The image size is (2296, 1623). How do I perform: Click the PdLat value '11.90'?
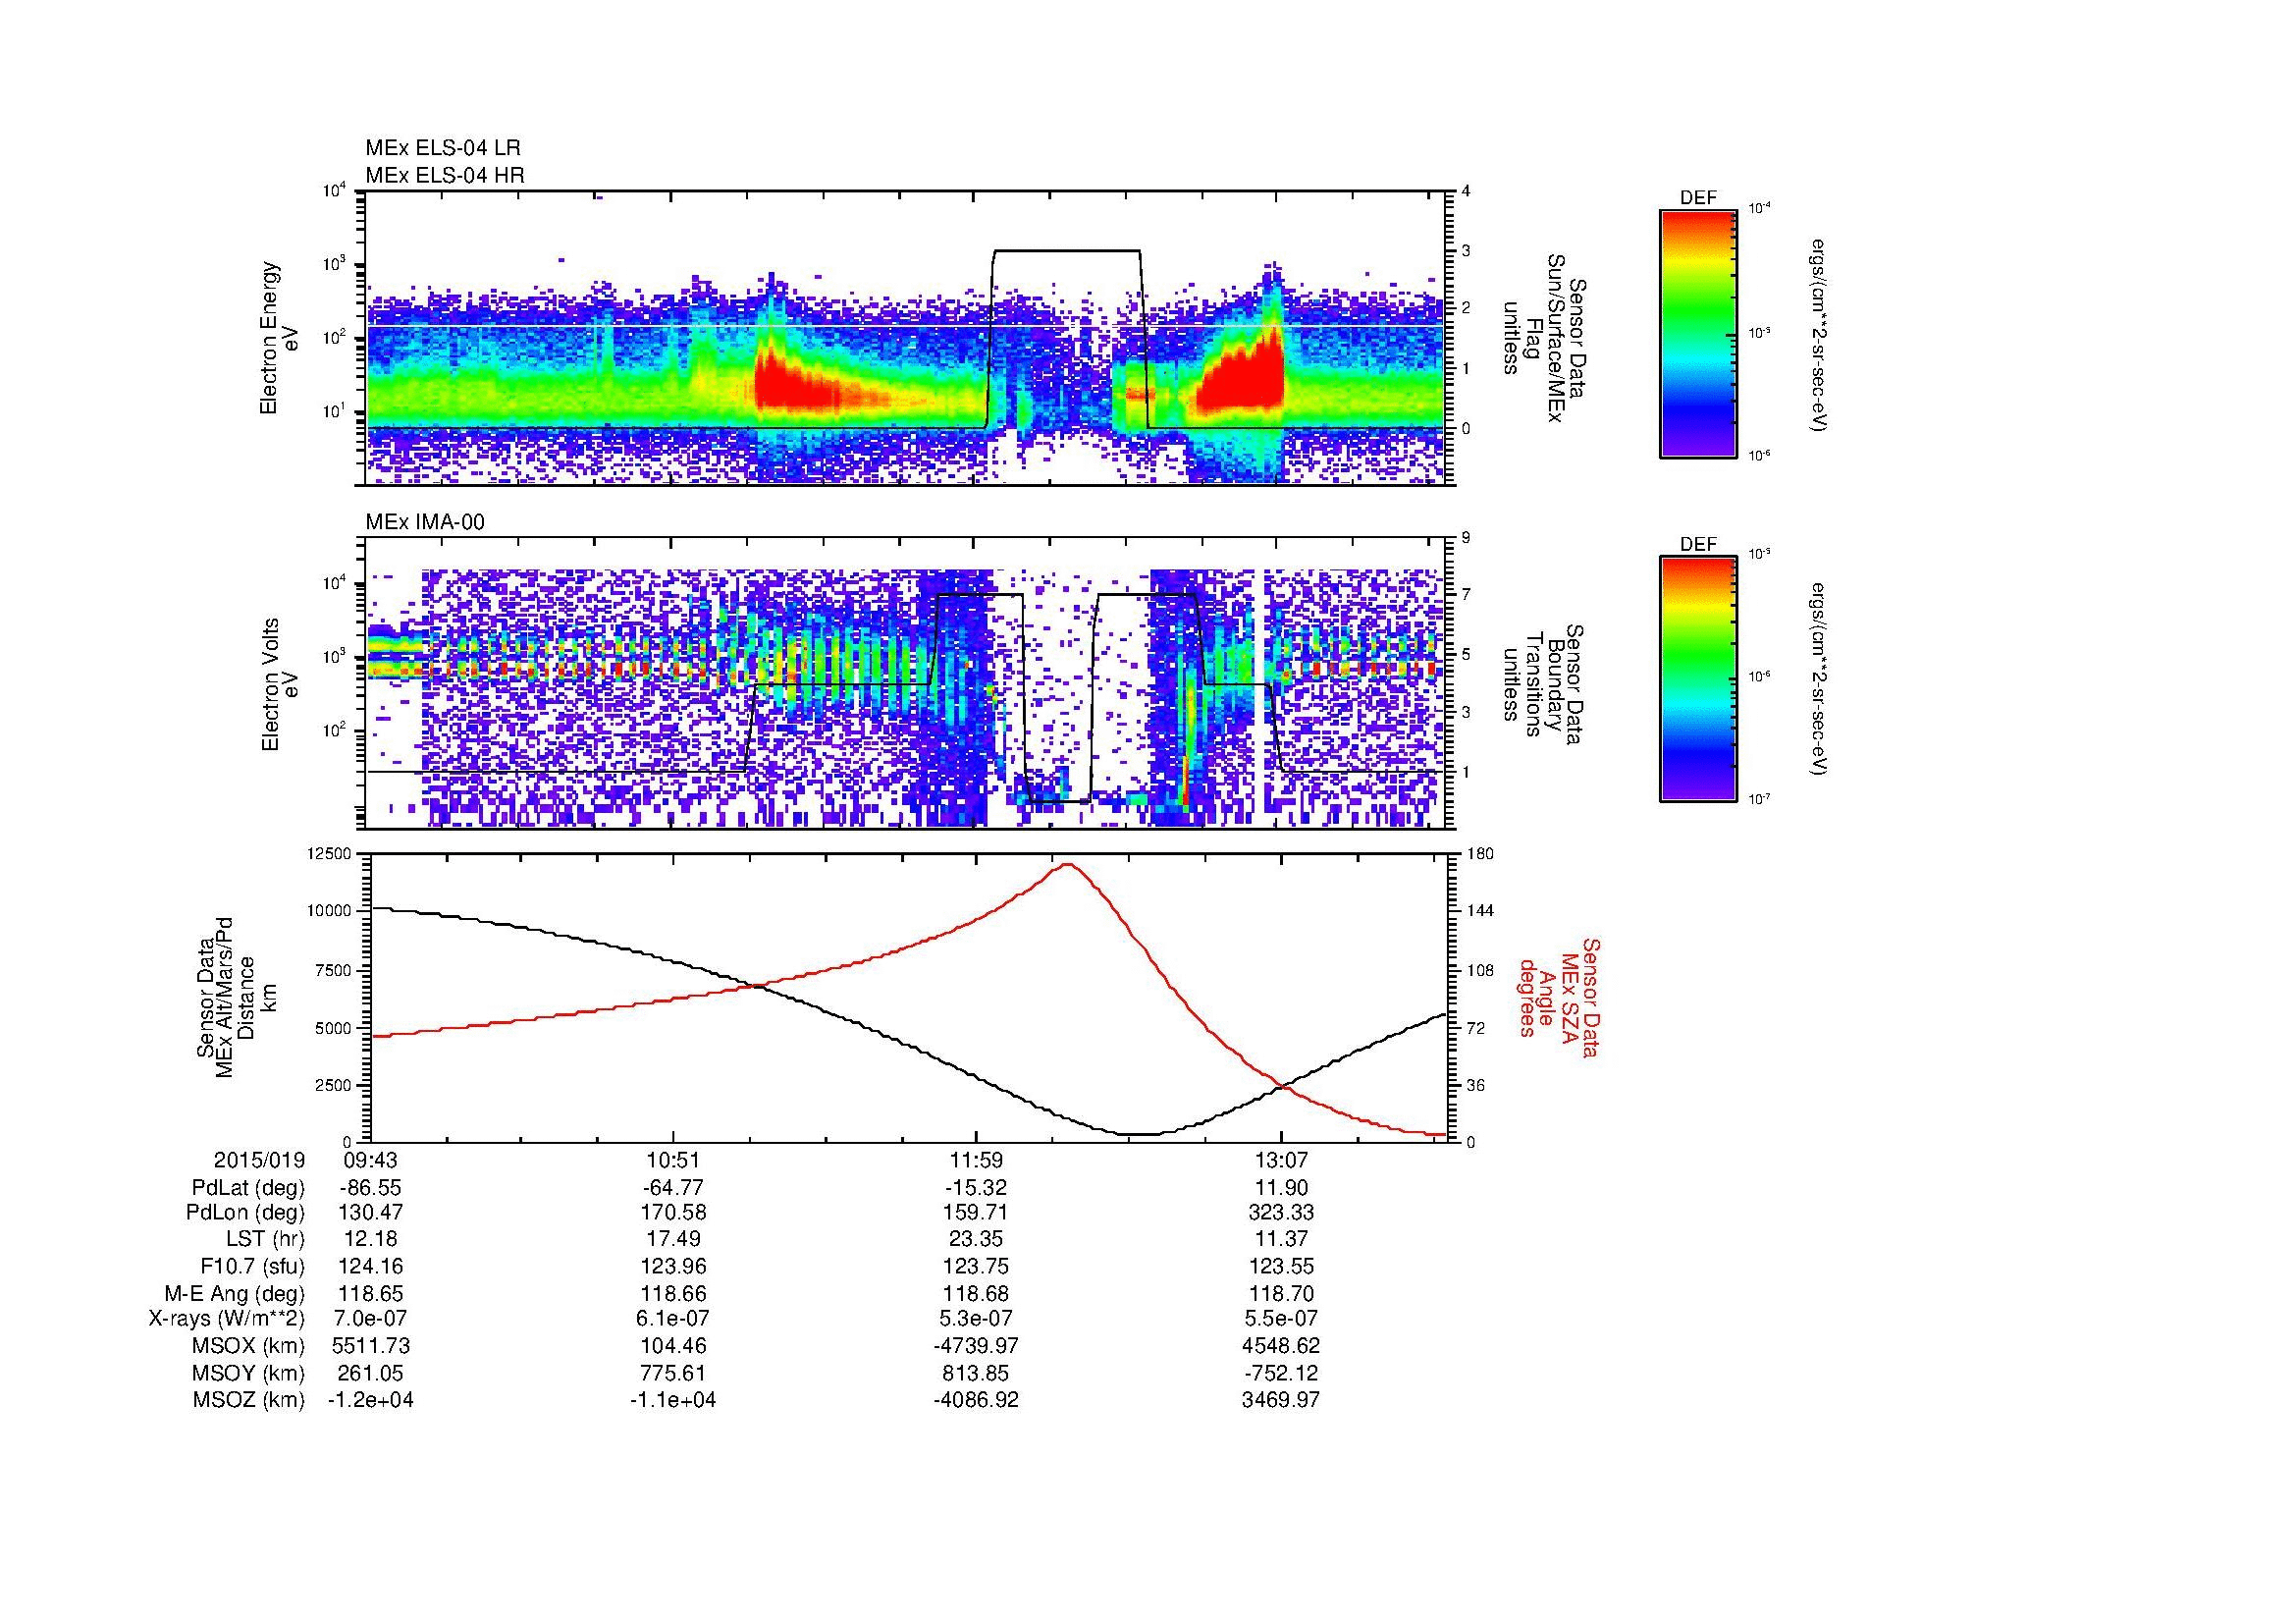click(1281, 1189)
